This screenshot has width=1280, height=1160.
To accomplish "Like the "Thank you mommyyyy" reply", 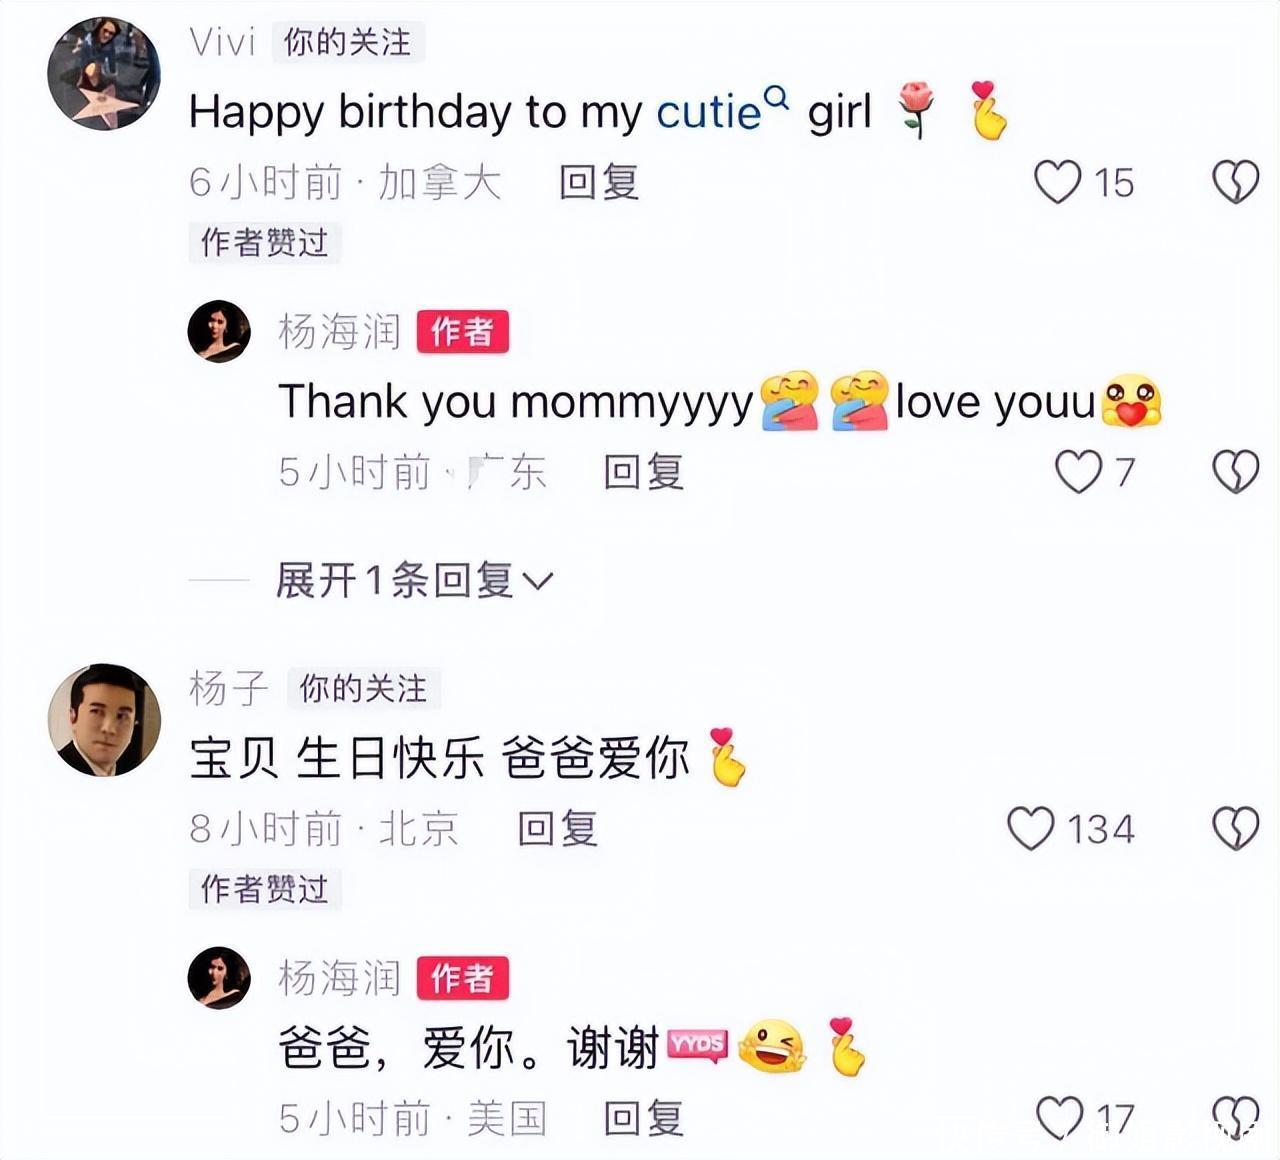I will 1079,471.
